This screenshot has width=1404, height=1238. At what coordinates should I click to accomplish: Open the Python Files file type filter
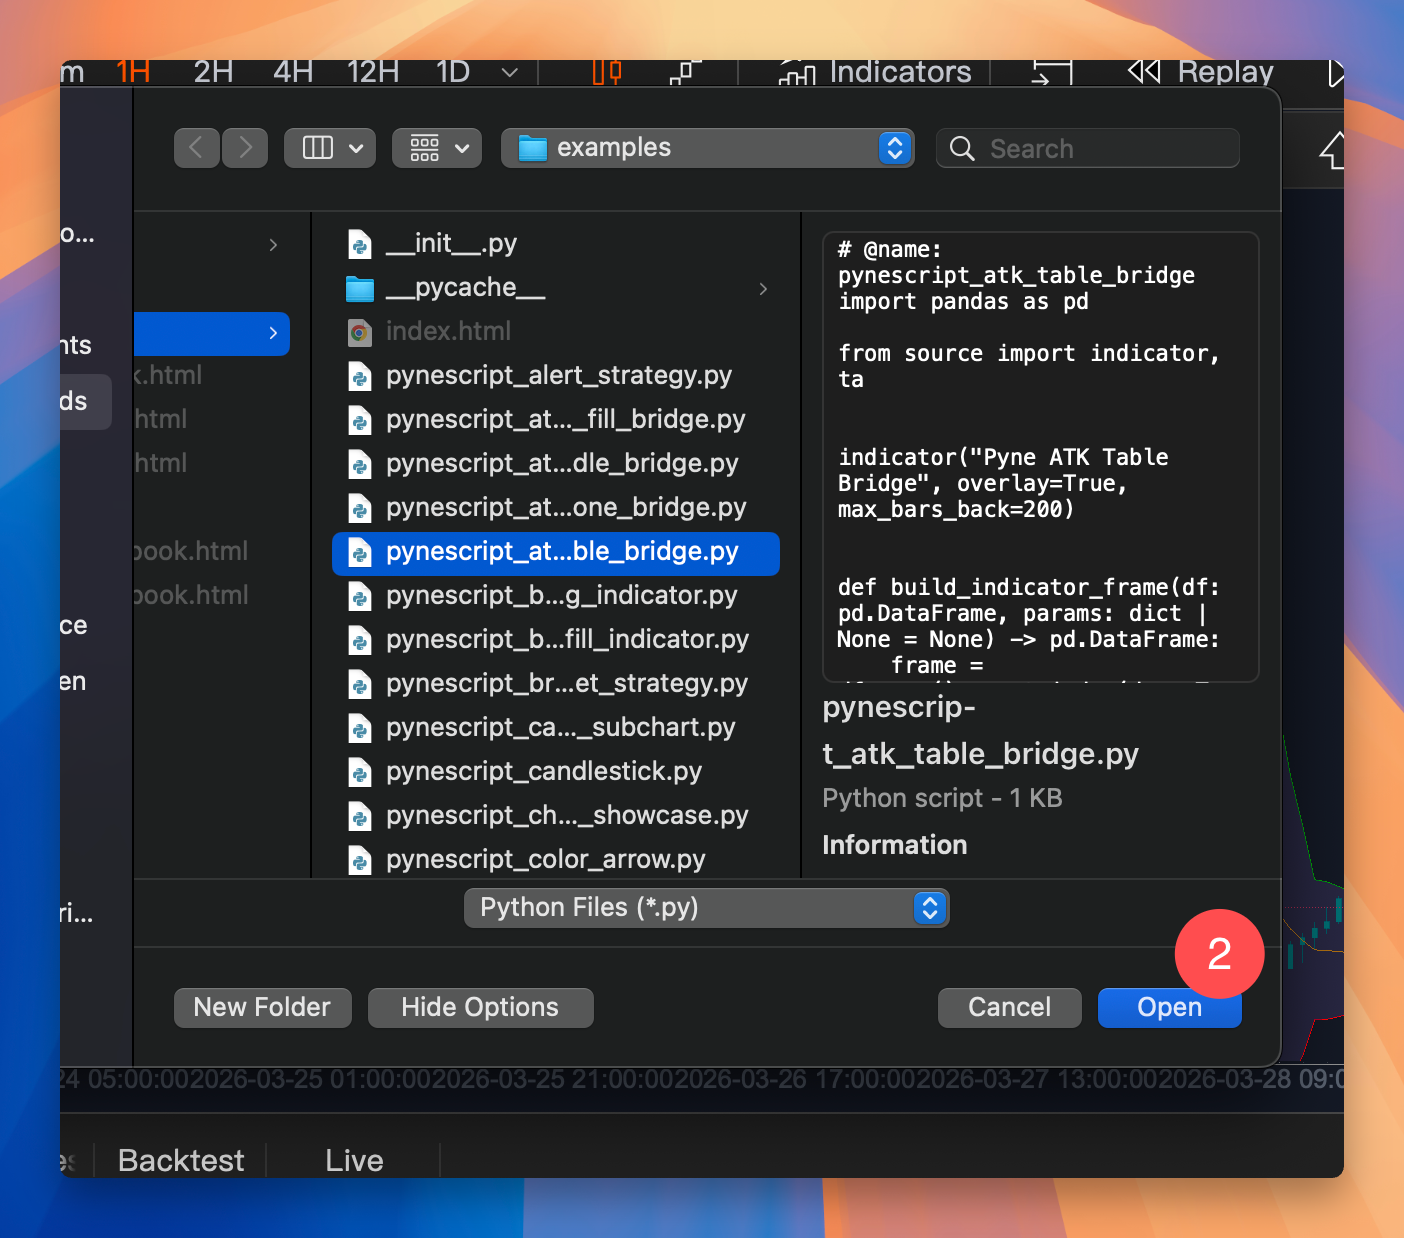coord(706,908)
